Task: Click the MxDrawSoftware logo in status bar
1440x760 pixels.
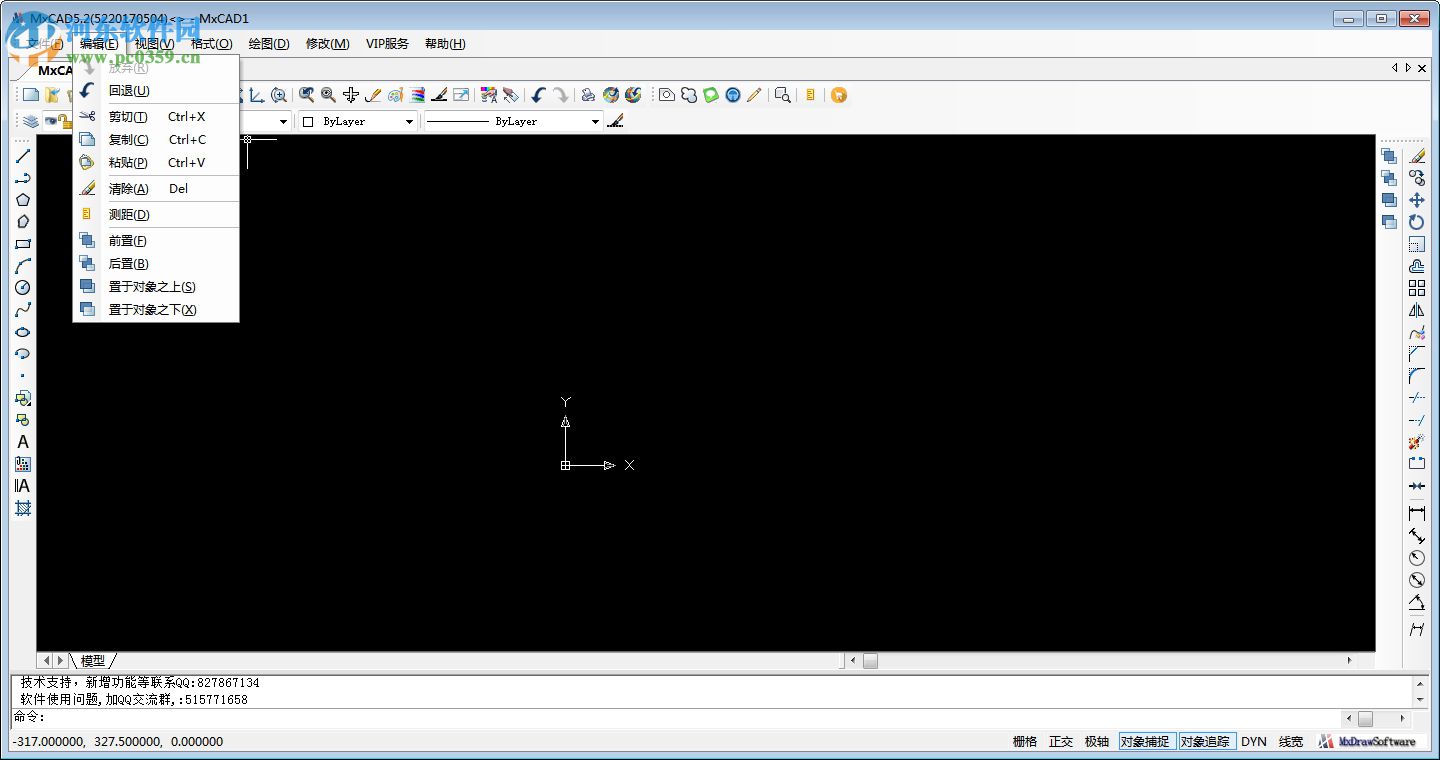Action: click(1368, 742)
